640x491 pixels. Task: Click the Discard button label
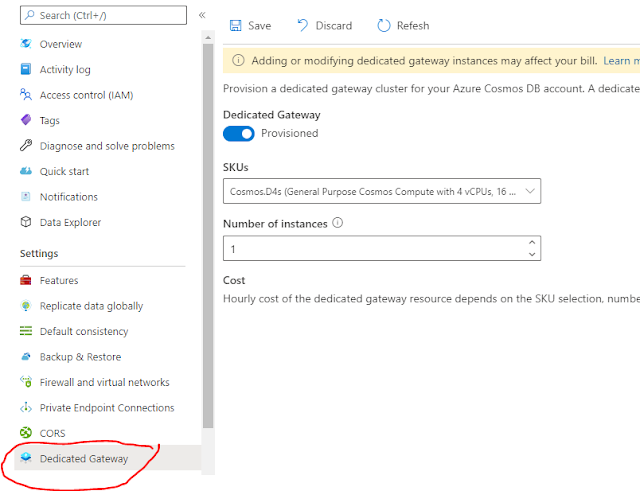334,26
